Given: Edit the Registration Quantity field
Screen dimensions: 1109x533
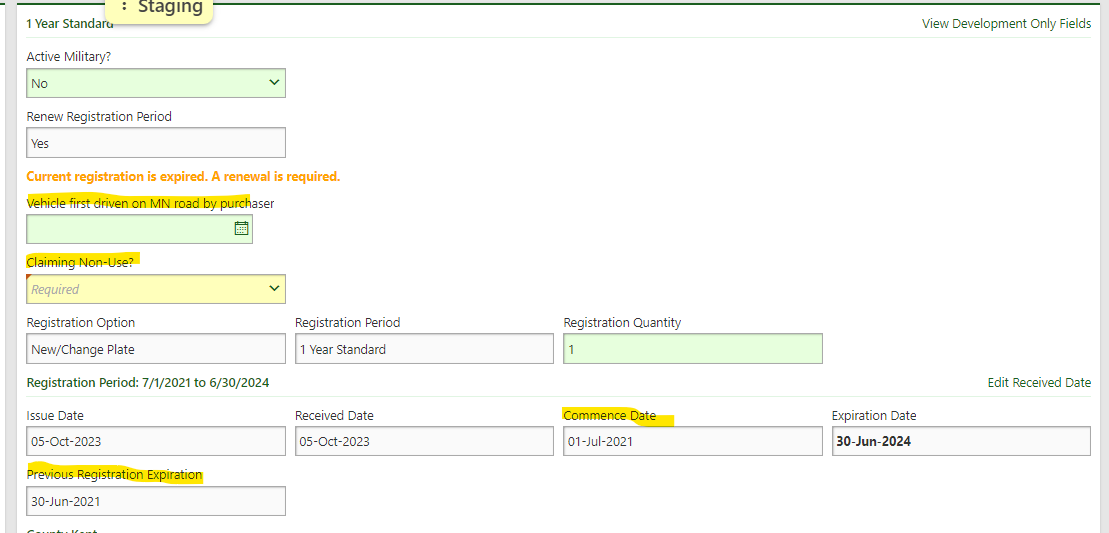Looking at the screenshot, I should [692, 349].
